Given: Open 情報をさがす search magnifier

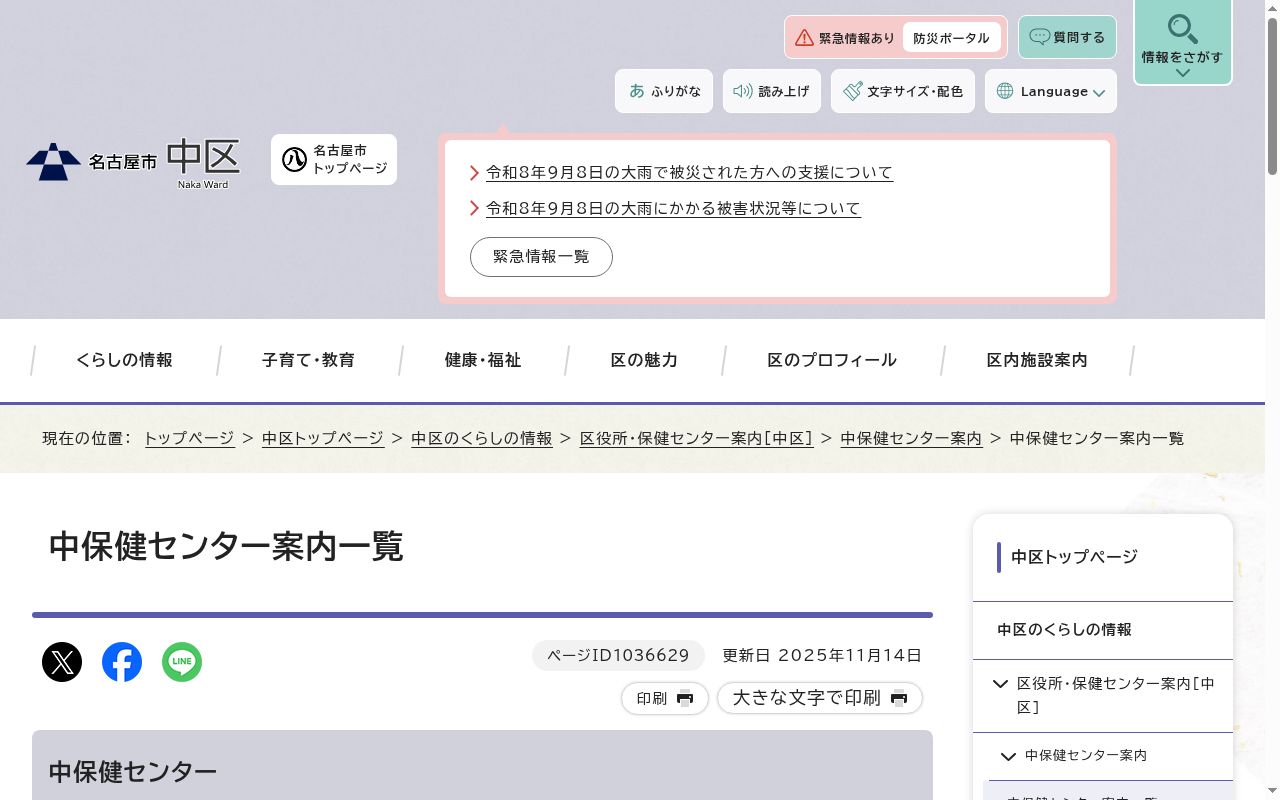Looking at the screenshot, I should point(1183,41).
